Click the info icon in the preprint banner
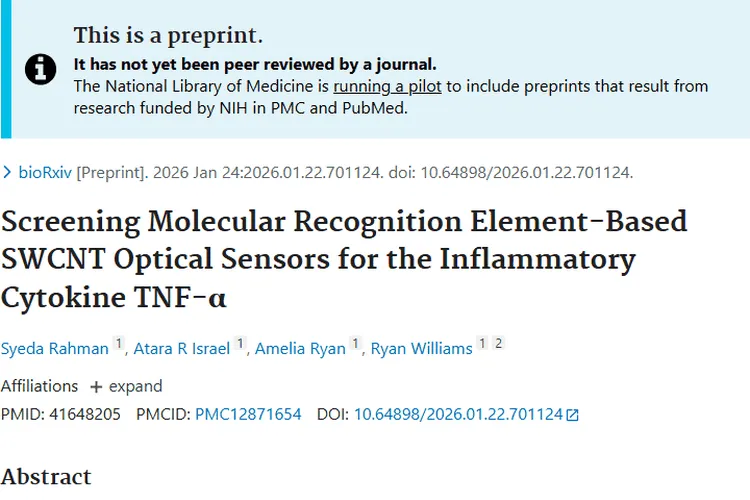This screenshot has height=500, width=750. coord(41,70)
